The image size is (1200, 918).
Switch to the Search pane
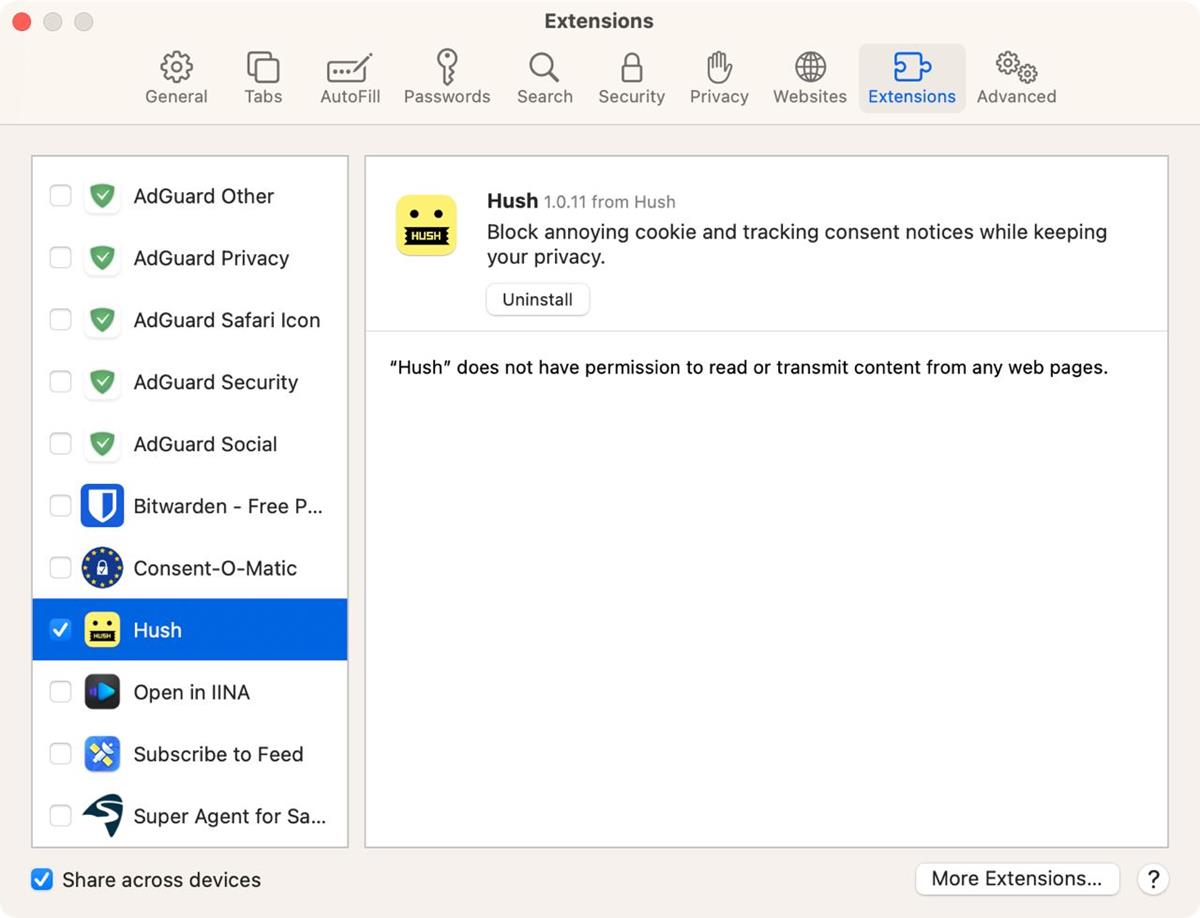pyautogui.click(x=544, y=75)
